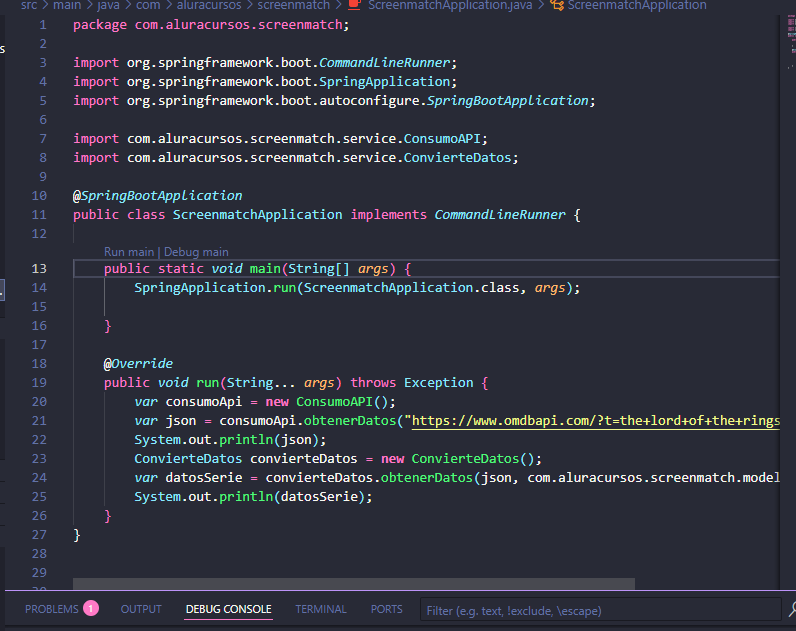Select the DEBUG CONSOLE tab
The width and height of the screenshot is (796, 631).
point(228,609)
